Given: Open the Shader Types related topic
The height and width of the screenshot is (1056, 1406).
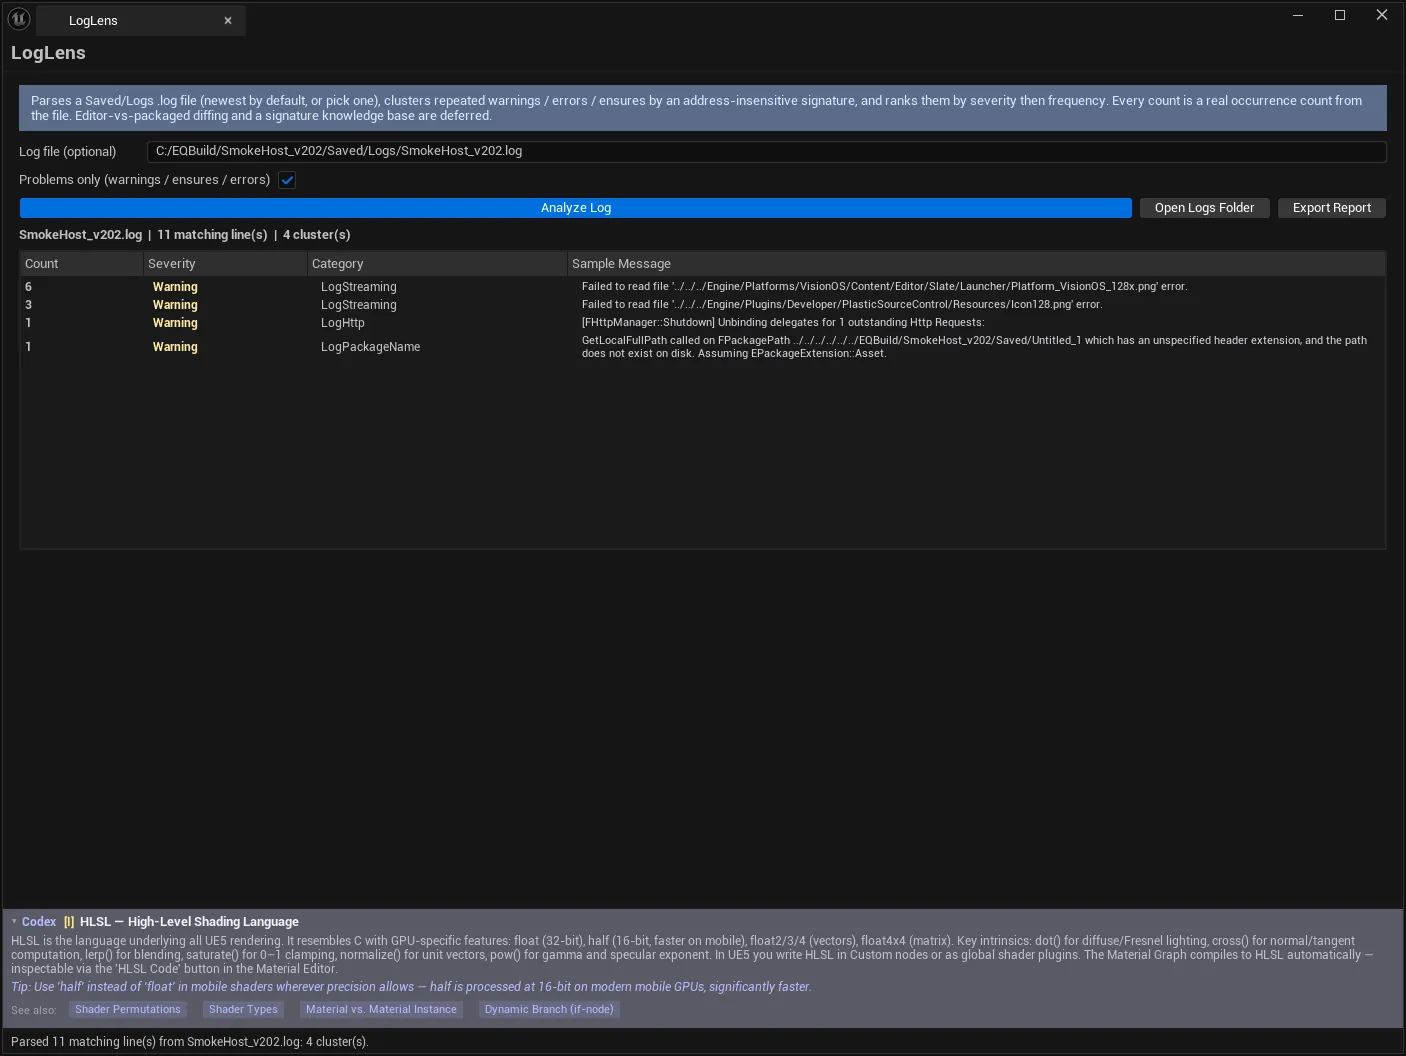Looking at the screenshot, I should point(243,1010).
